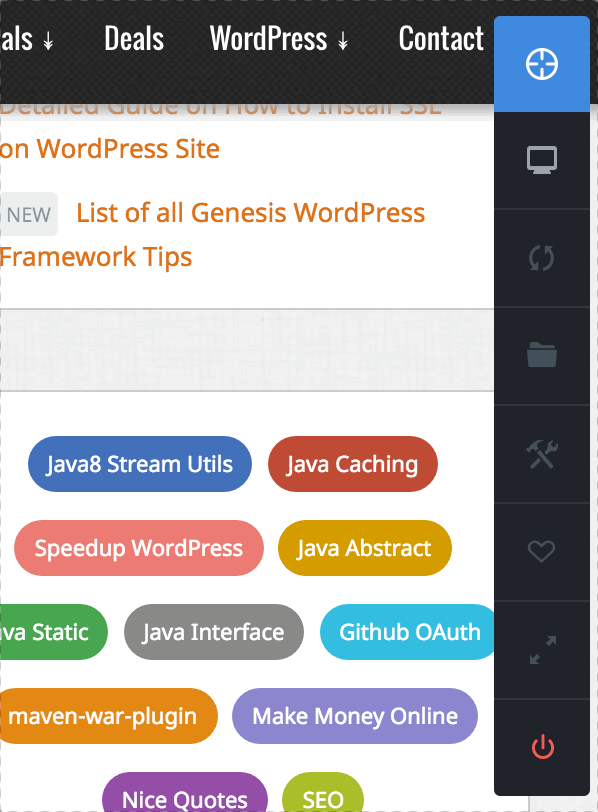Select the Github OAuth tag
This screenshot has width=598, height=812.
click(x=408, y=632)
